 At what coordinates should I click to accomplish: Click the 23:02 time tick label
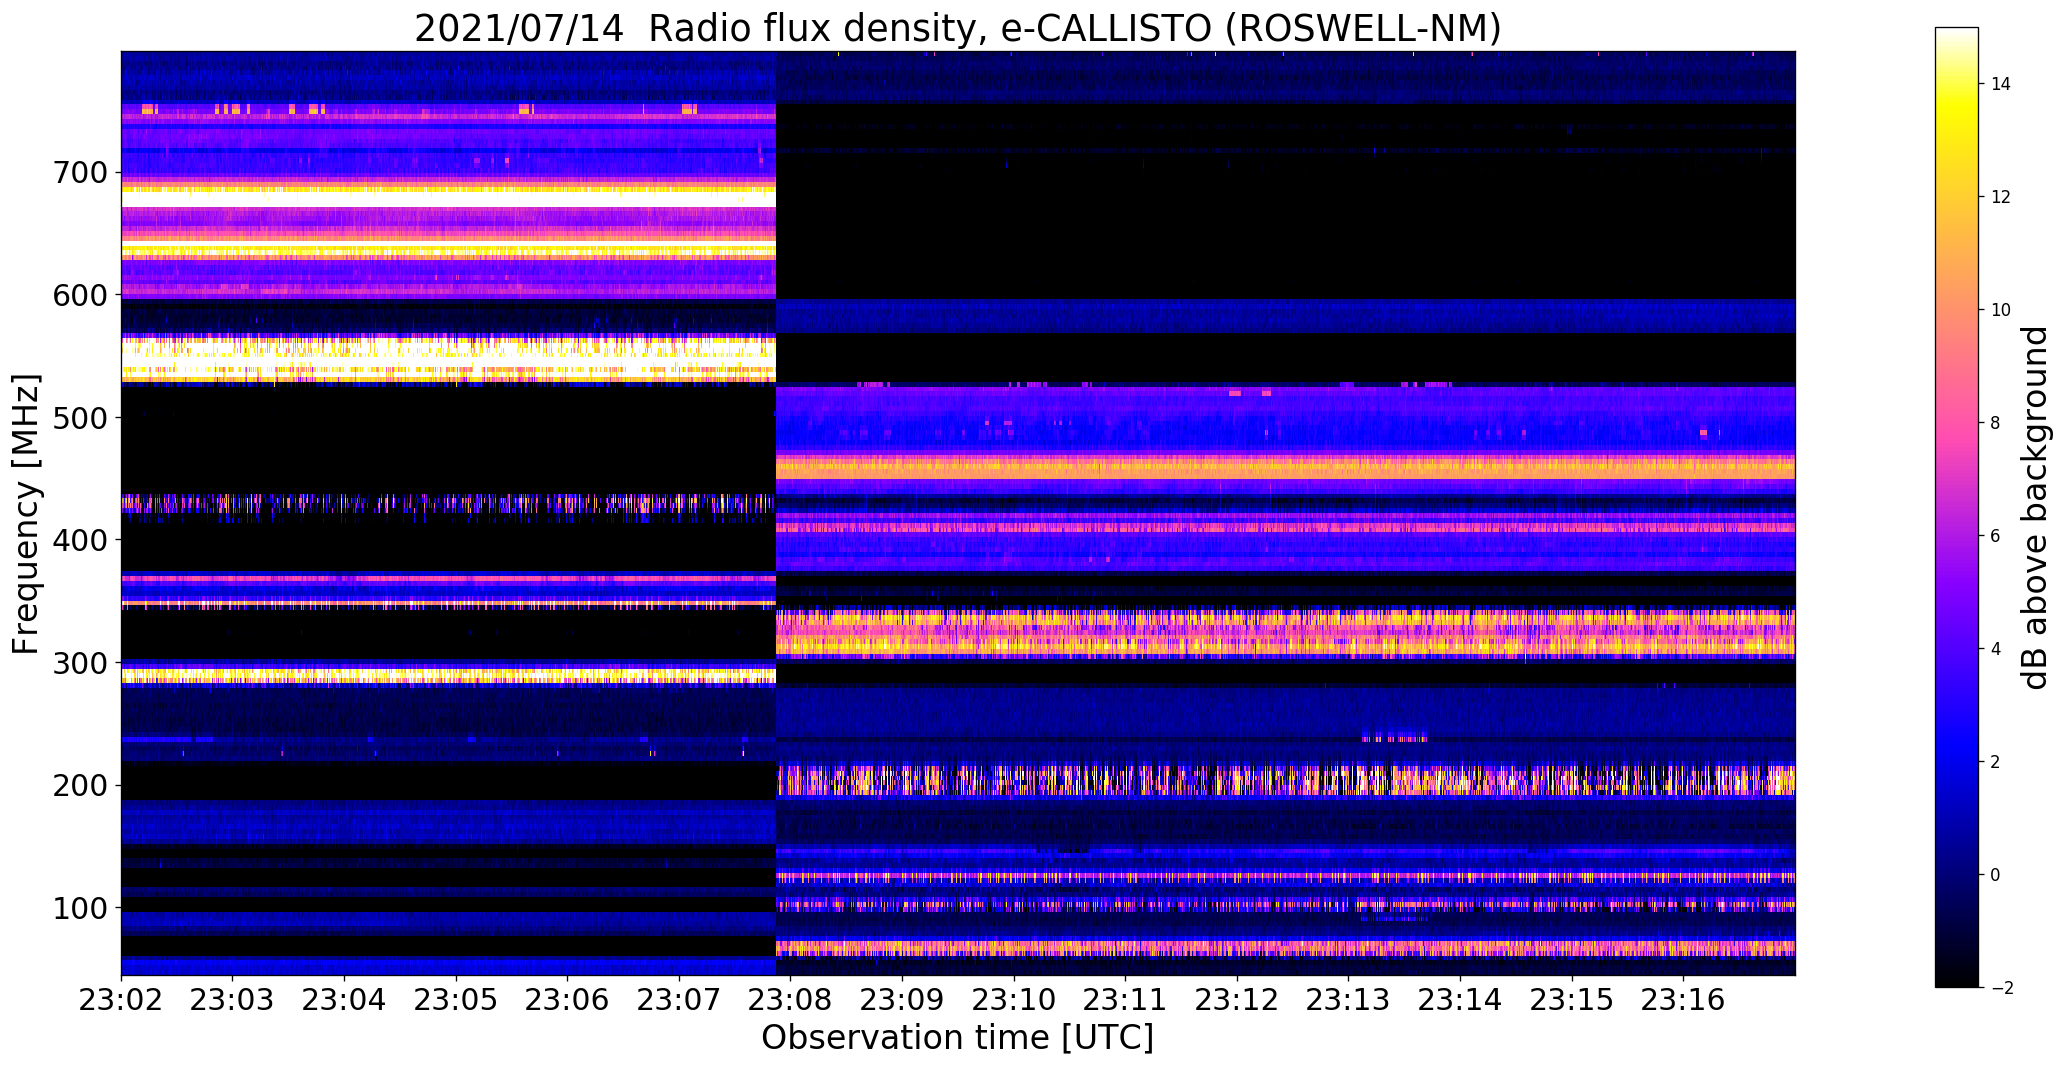point(121,1000)
